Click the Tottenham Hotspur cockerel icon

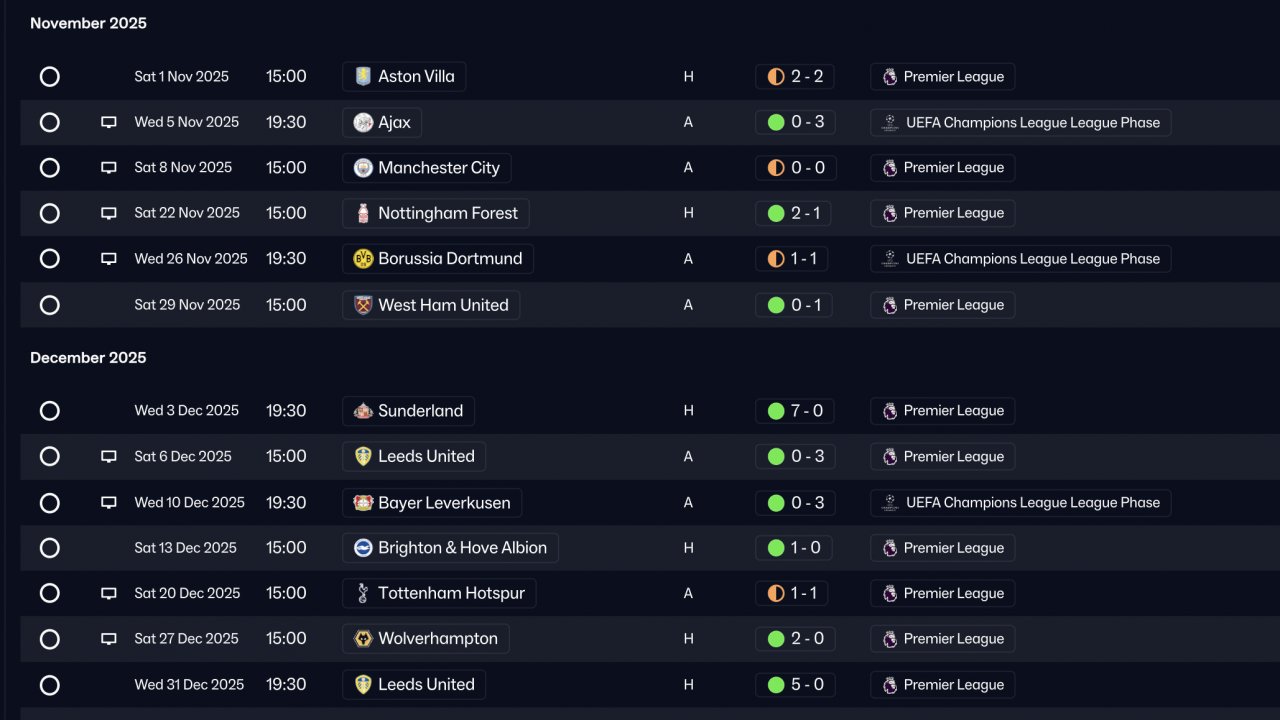coord(363,594)
